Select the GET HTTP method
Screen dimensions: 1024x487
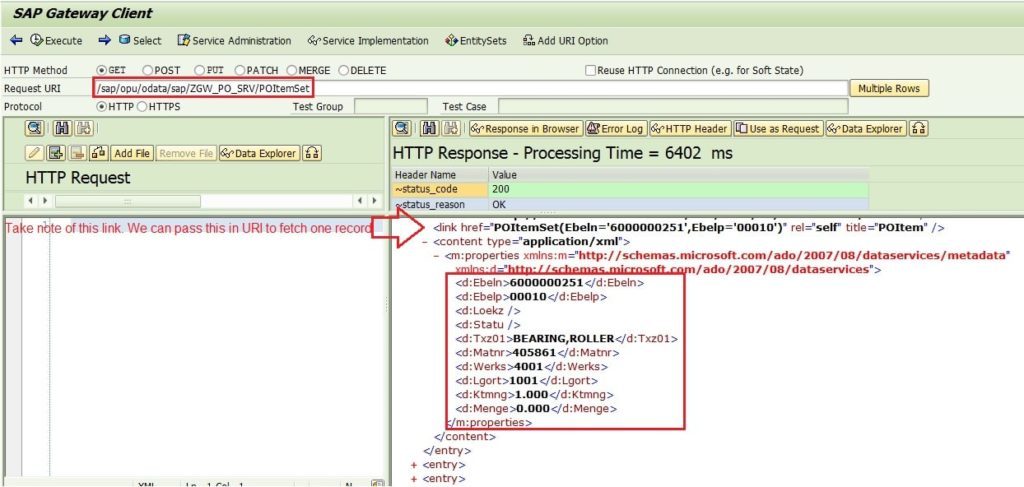coord(101,71)
